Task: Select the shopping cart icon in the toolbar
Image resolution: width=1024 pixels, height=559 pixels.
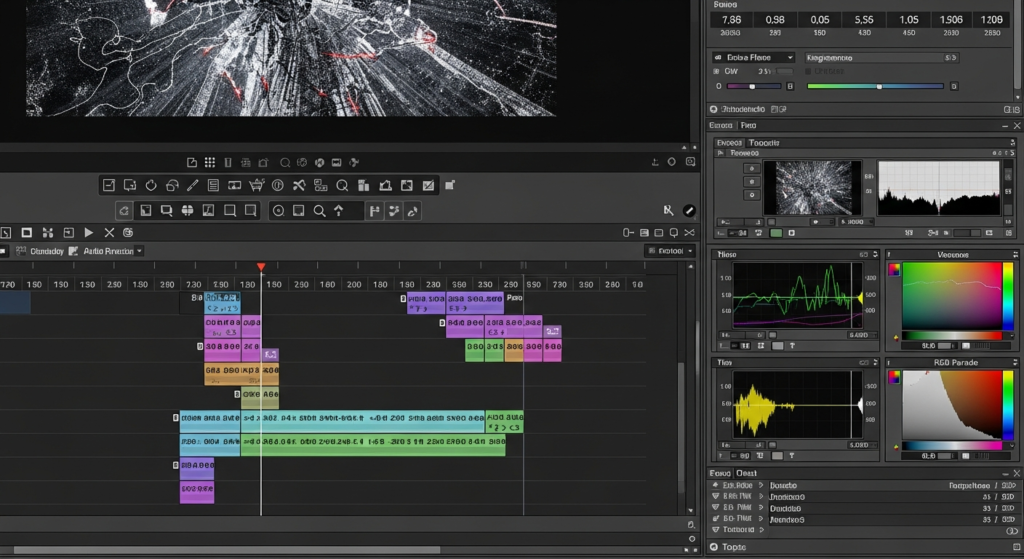Action: coord(256,185)
